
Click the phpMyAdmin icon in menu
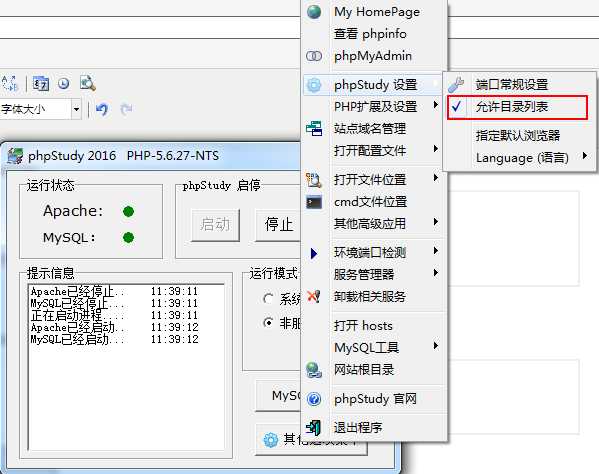pos(314,56)
